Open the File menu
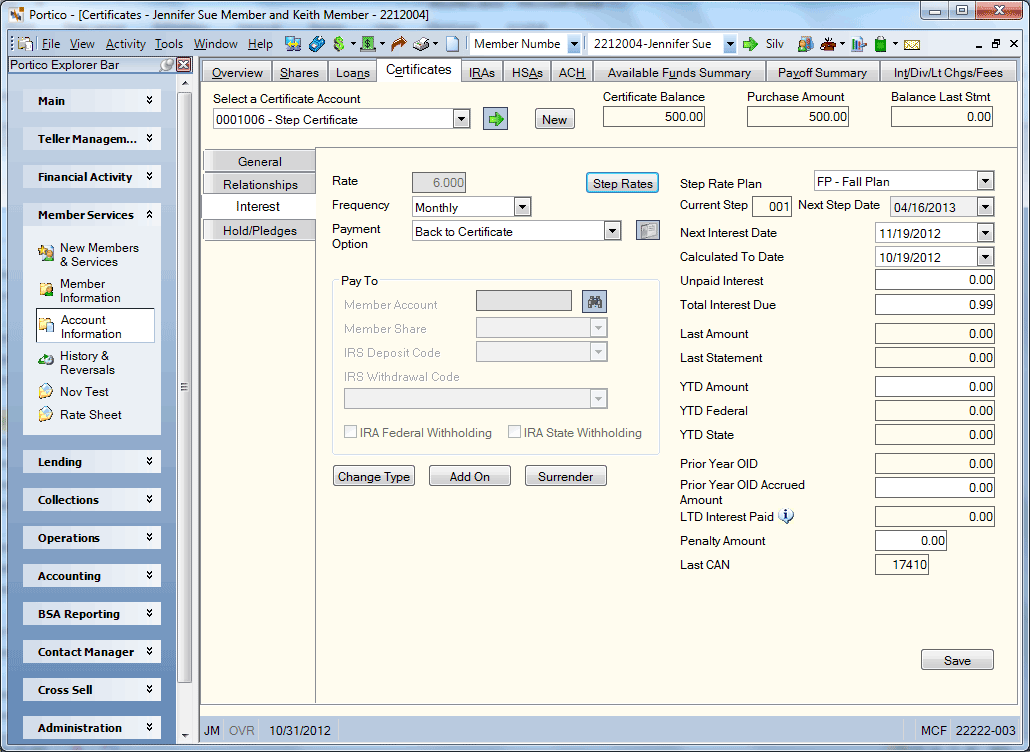The image size is (1030, 752). pyautogui.click(x=51, y=44)
